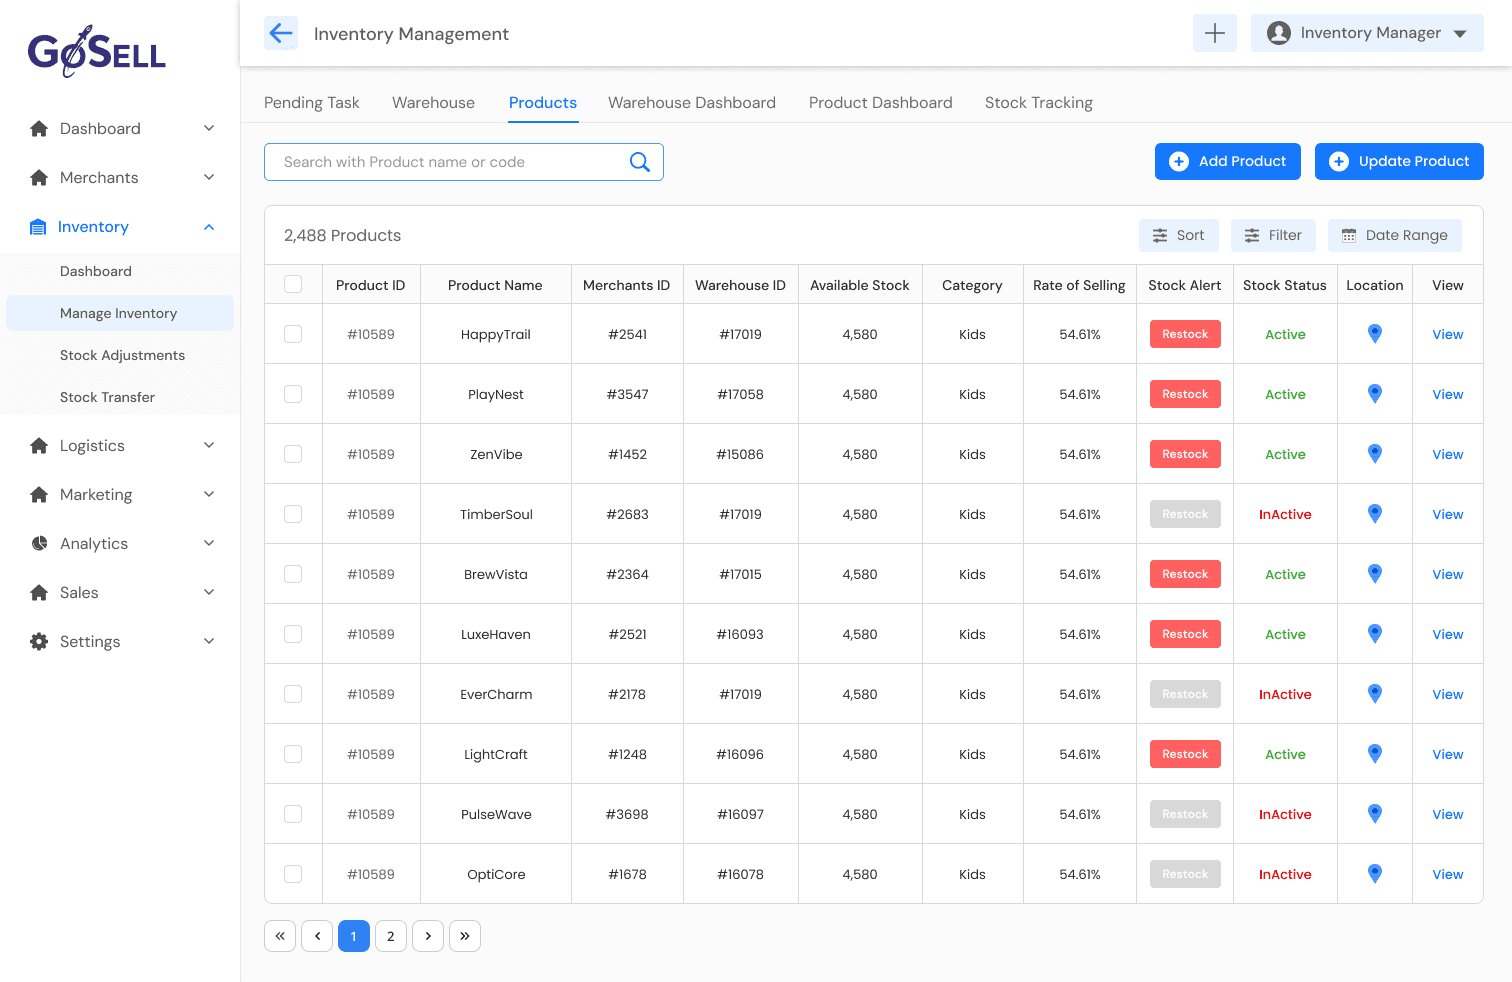Check the HappyTrail row checkbox

293,334
